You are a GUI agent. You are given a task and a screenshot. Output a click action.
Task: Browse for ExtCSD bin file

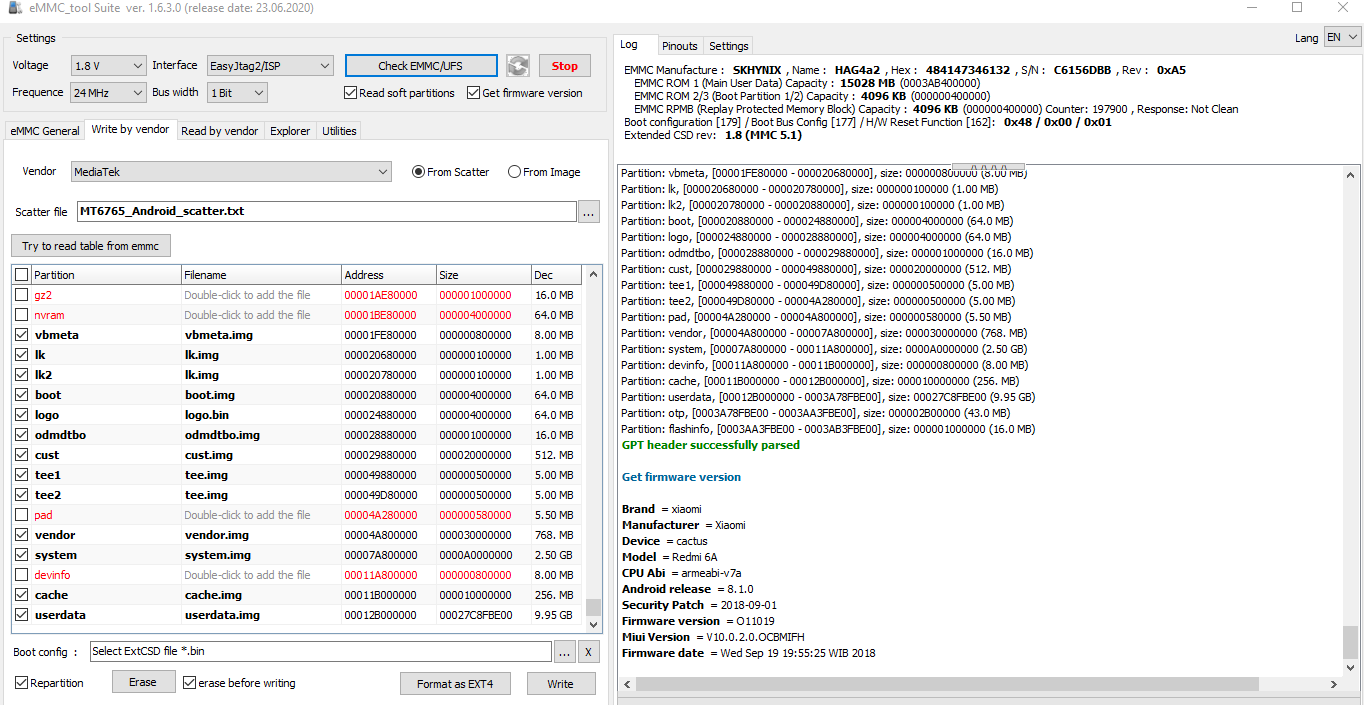coord(565,652)
